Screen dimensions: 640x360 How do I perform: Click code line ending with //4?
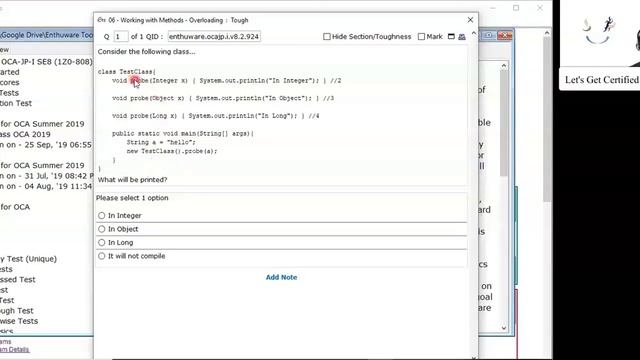point(216,116)
